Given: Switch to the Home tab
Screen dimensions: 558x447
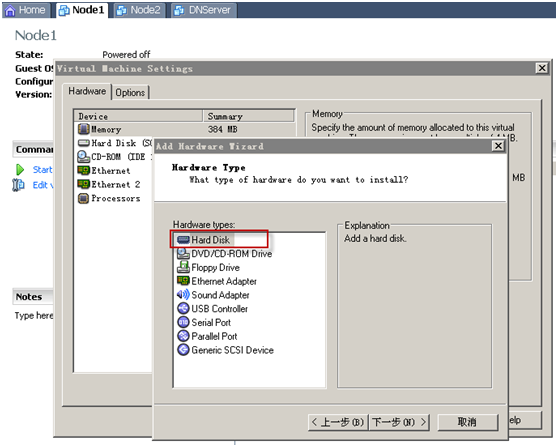Looking at the screenshot, I should point(26,10).
